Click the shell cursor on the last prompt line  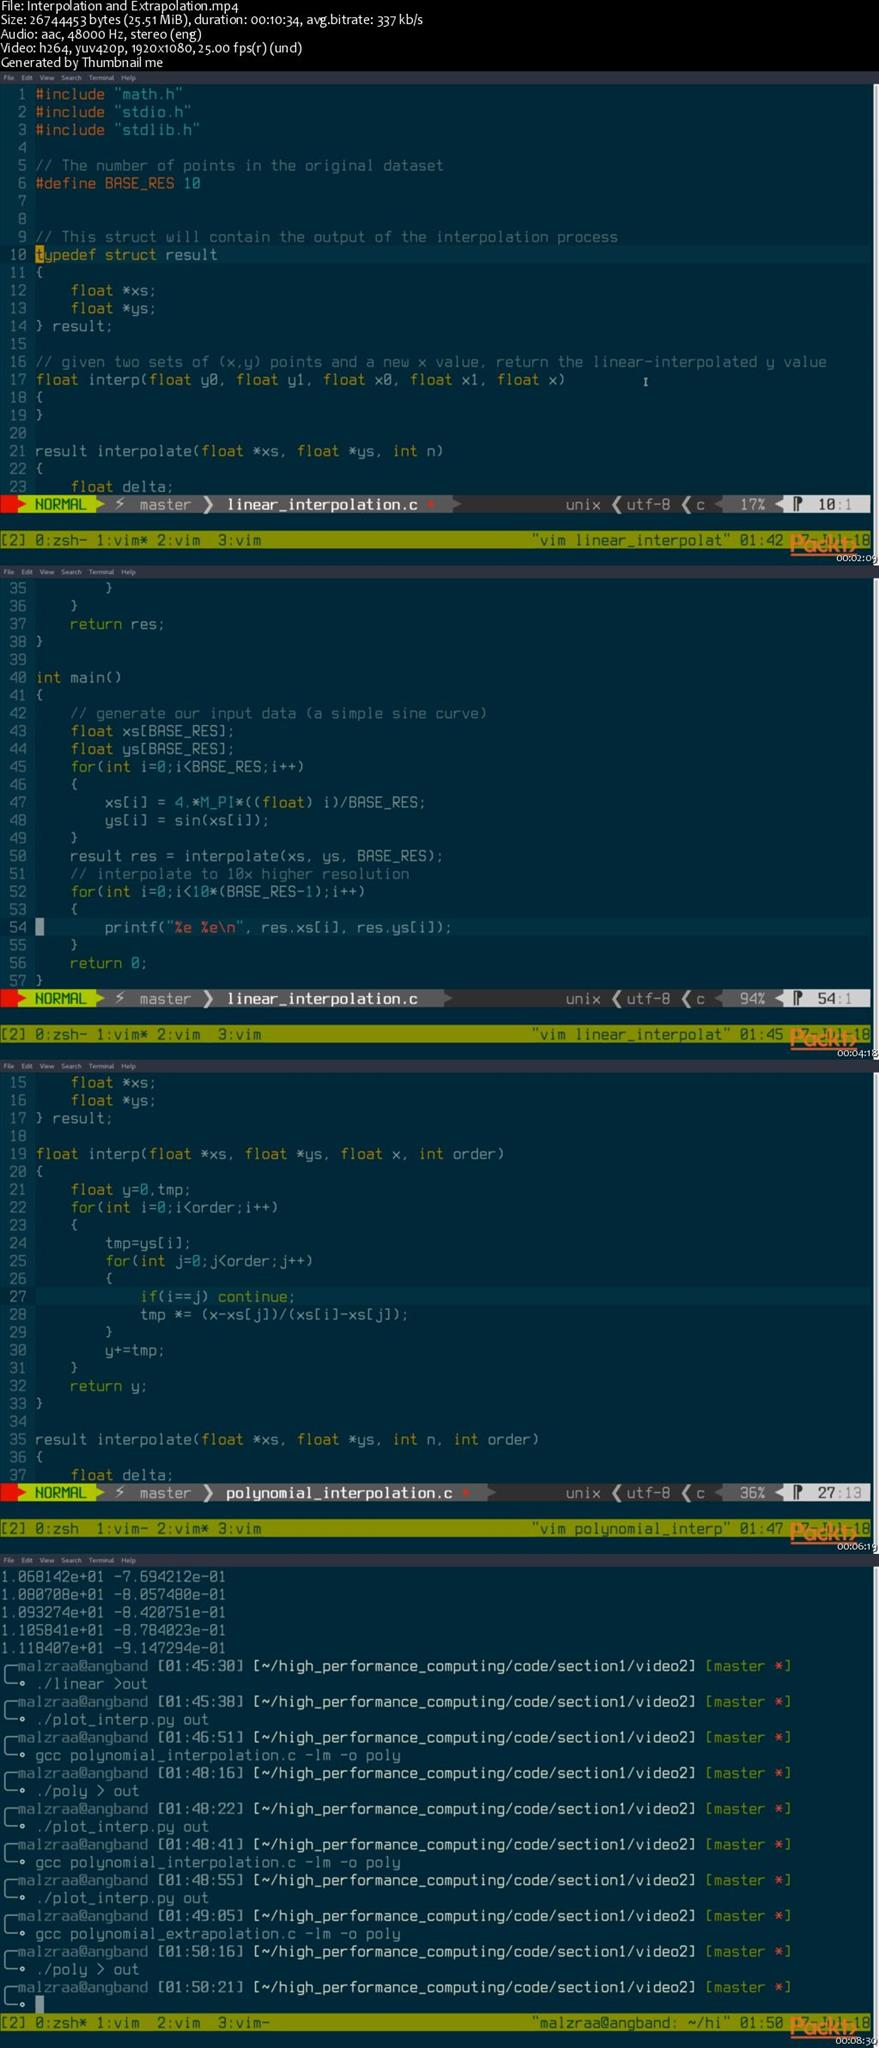tap(40, 2005)
